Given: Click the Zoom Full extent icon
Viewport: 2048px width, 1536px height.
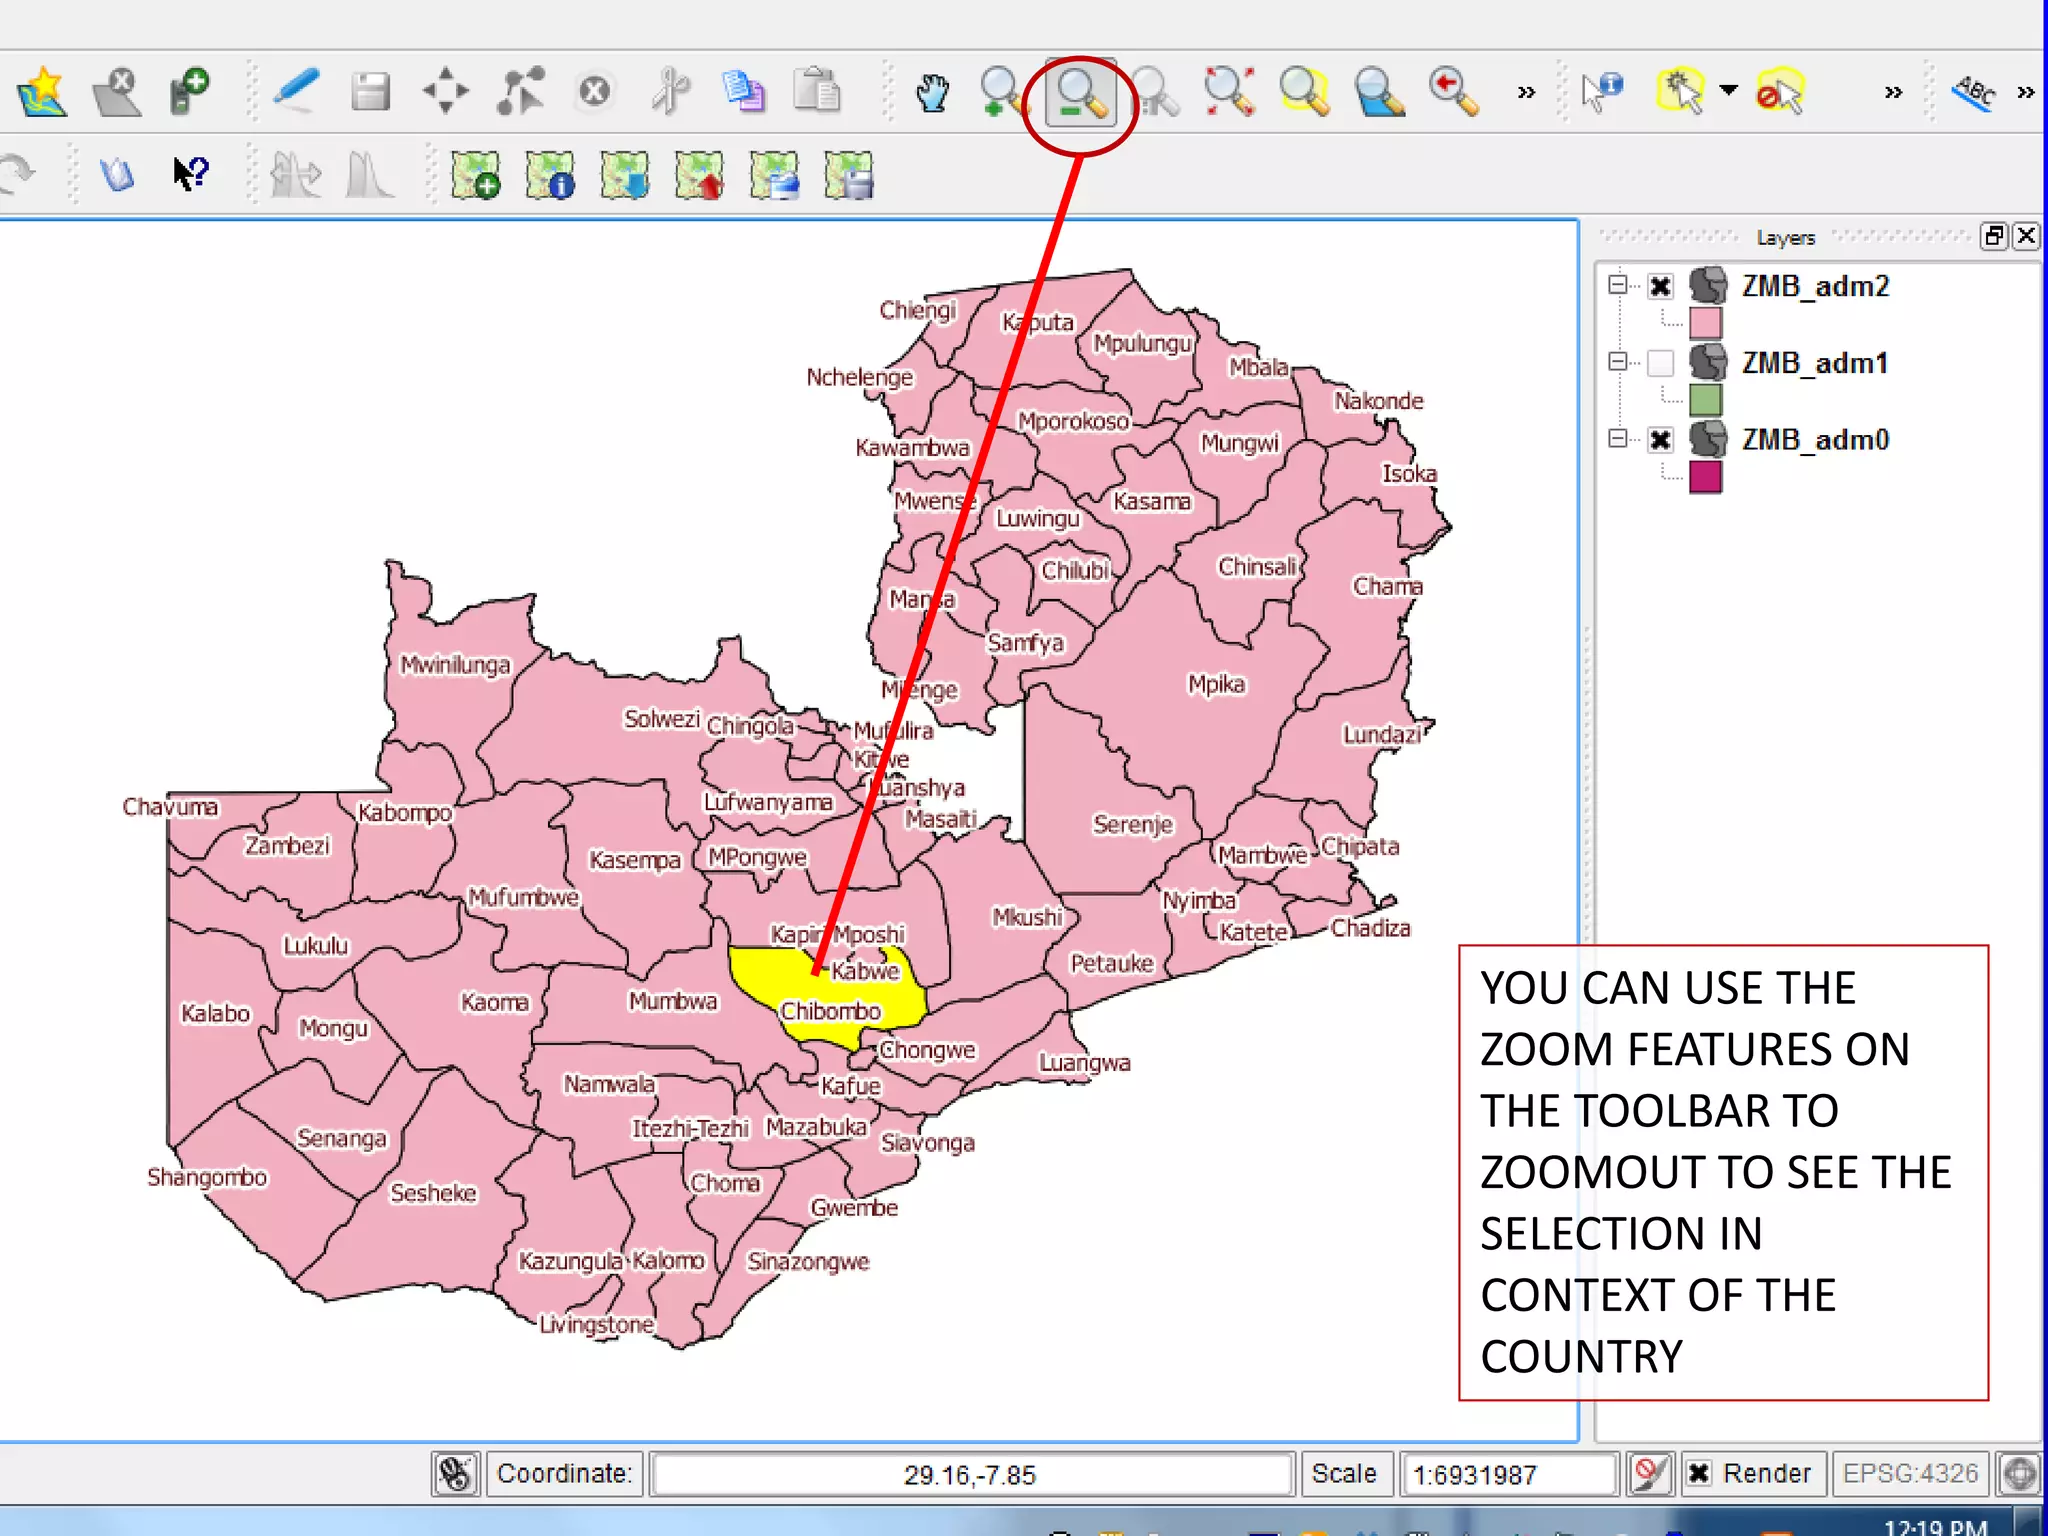Looking at the screenshot, I should point(1229,92).
